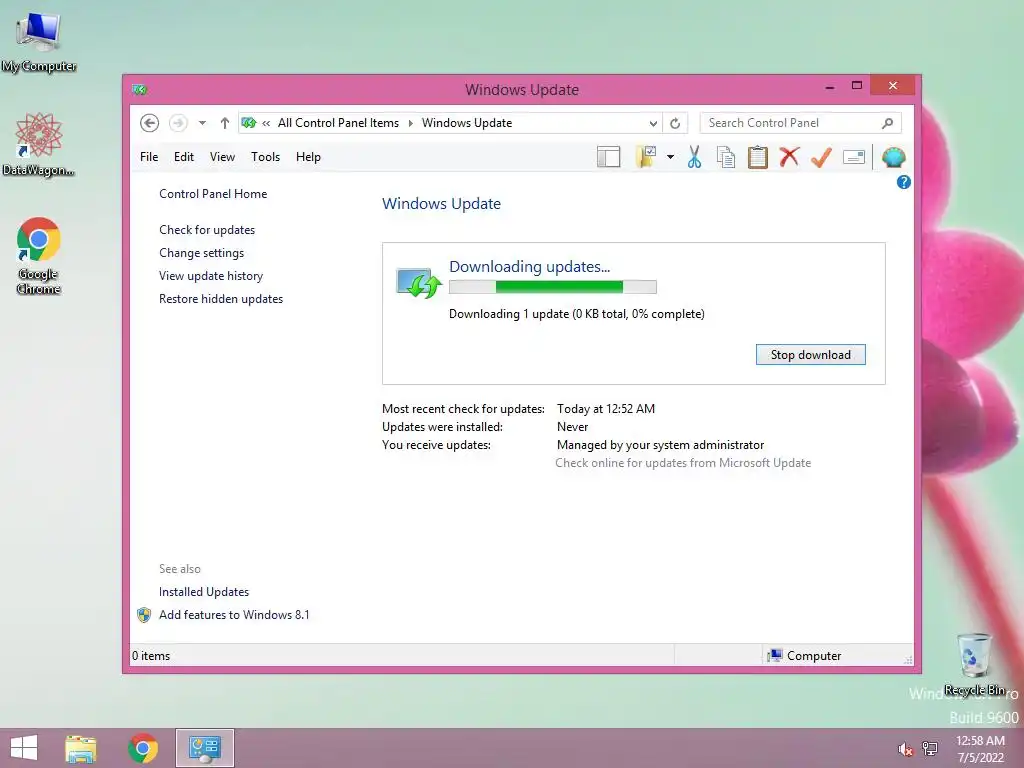
Task: Open the Help menu
Action: coord(308,157)
